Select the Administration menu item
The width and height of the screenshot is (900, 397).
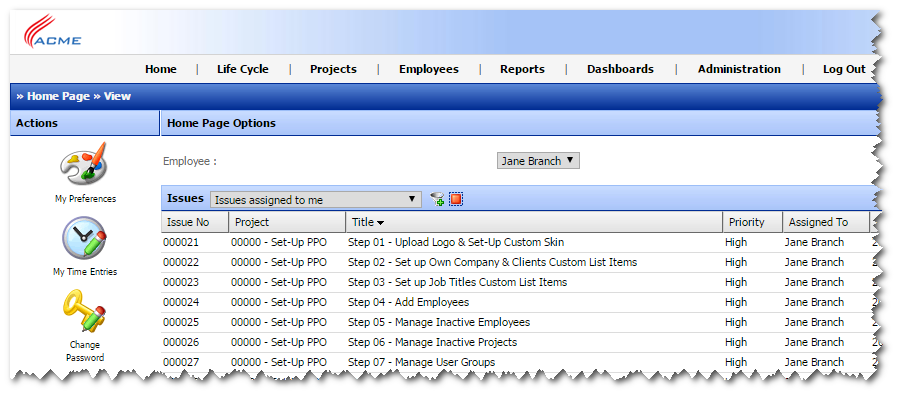point(739,69)
